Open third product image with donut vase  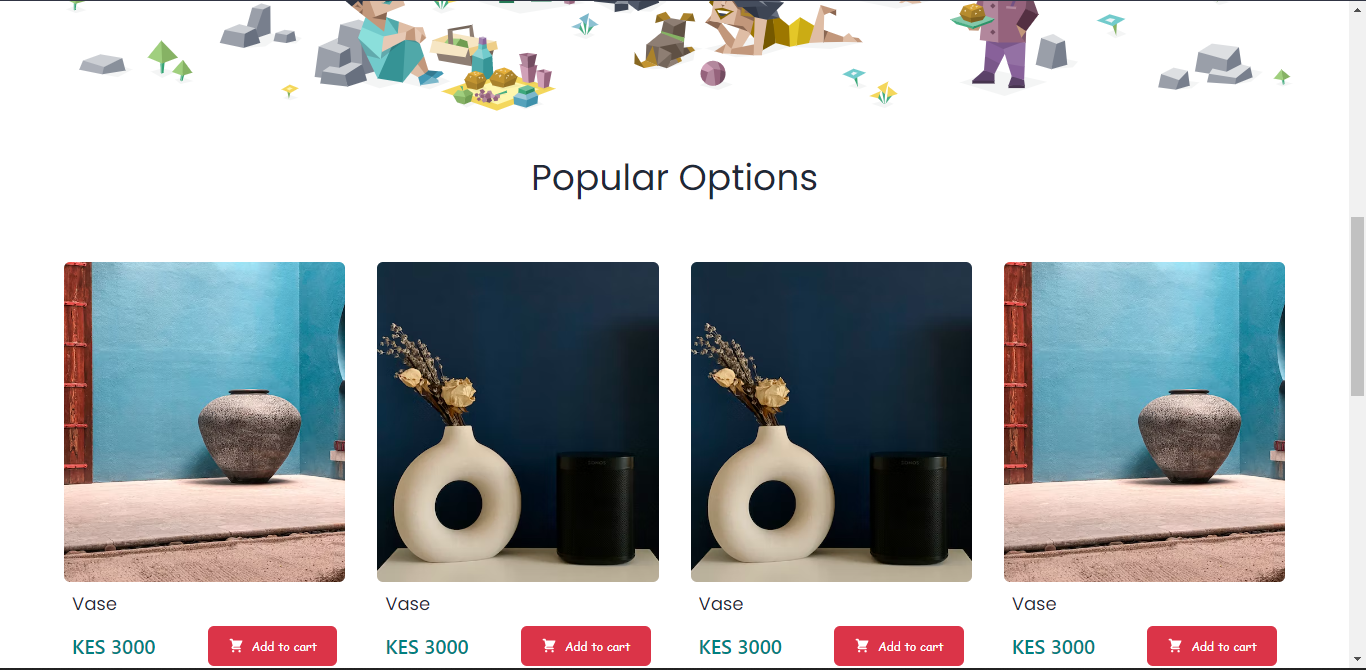click(x=831, y=422)
